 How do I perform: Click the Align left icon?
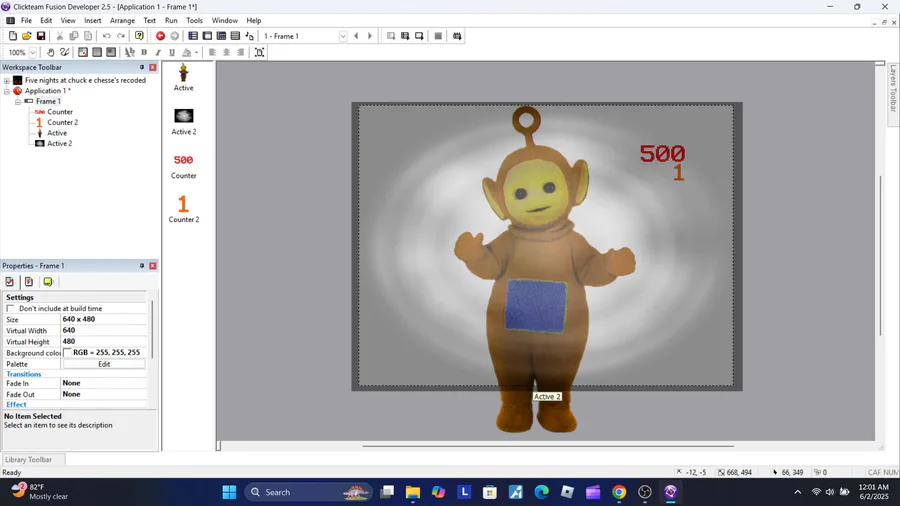pyautogui.click(x=212, y=52)
